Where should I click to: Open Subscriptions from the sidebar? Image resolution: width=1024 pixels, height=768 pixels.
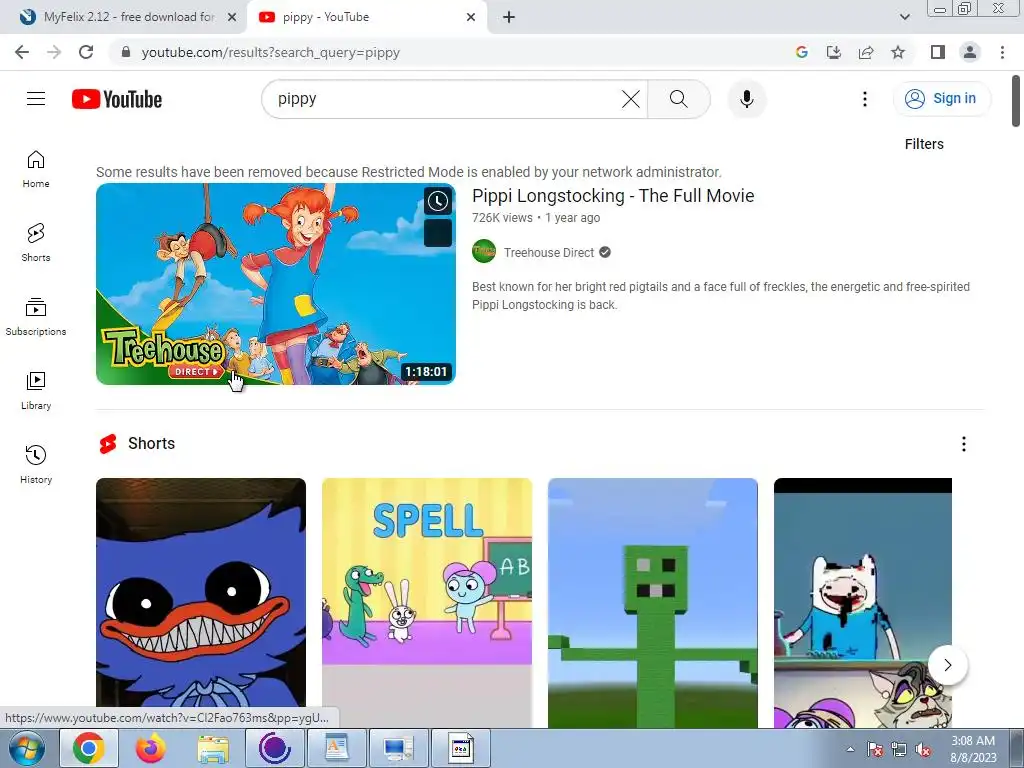[x=36, y=317]
